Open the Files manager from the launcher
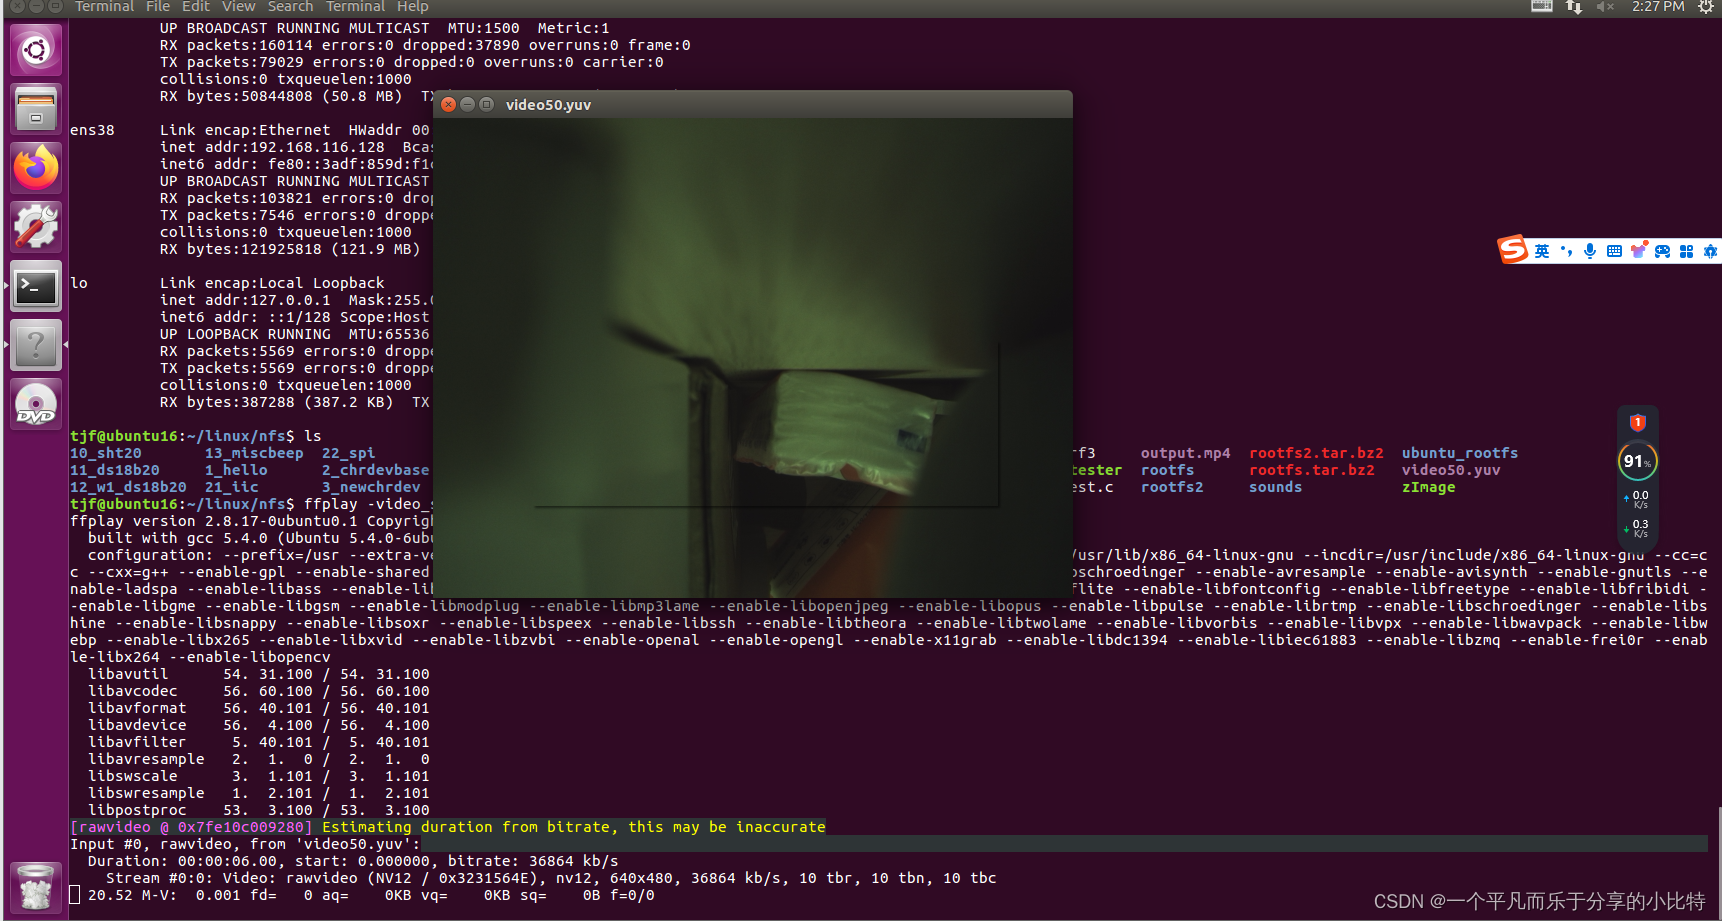The height and width of the screenshot is (921, 1722). (36, 109)
